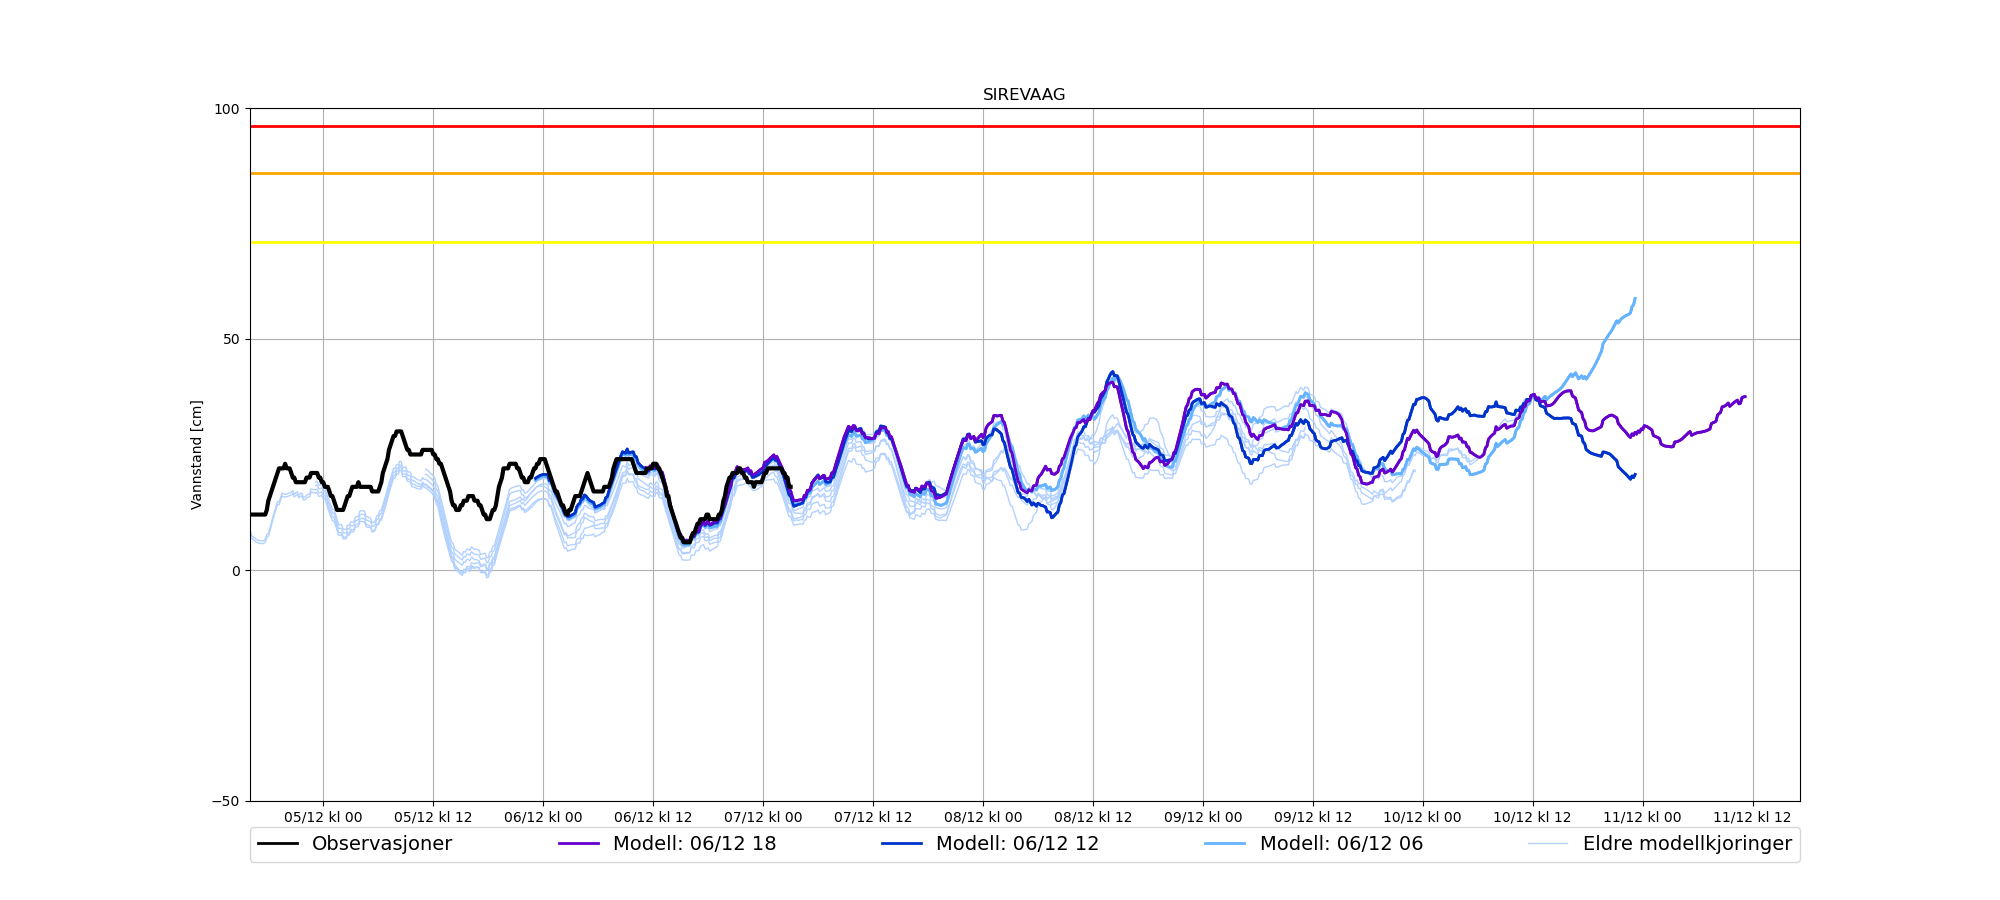Click the 07/12 kl 00 x-axis tick label
The width and height of the screenshot is (2000, 900).
pos(763,817)
